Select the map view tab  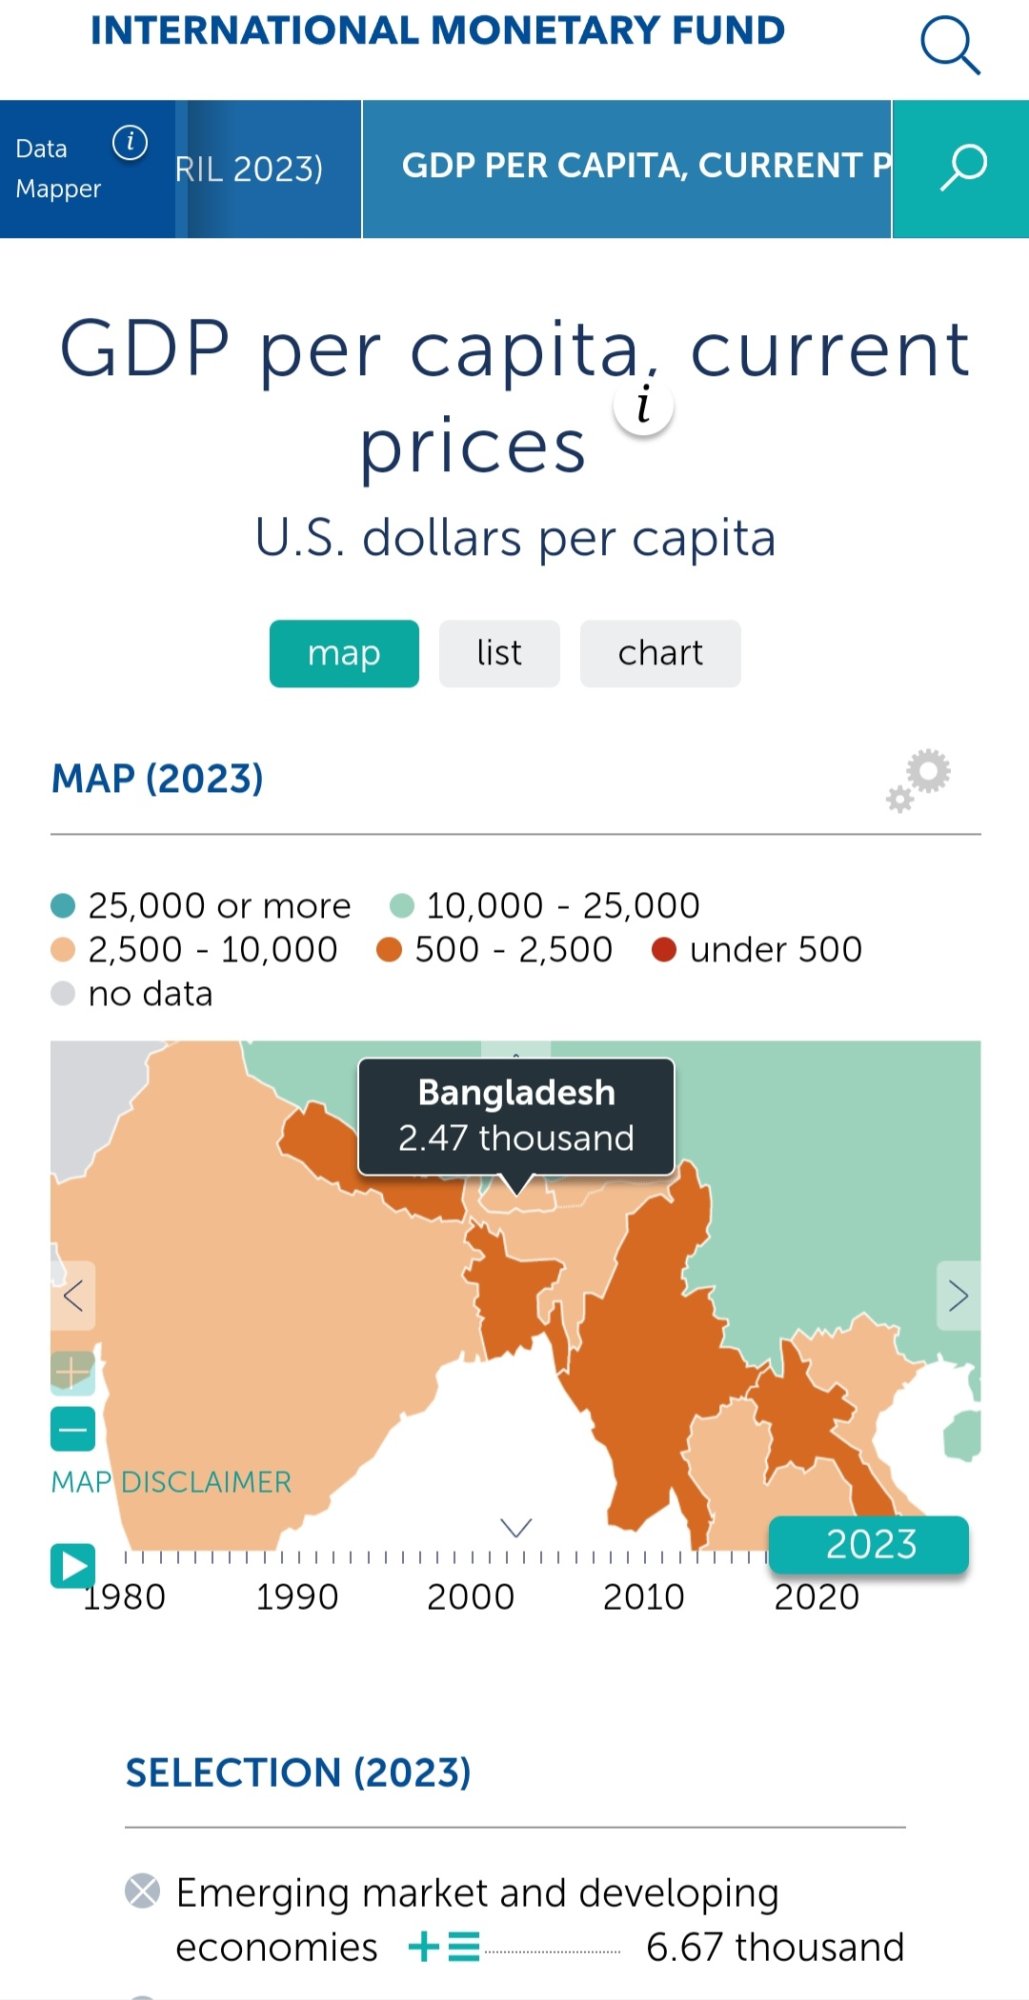(x=344, y=653)
